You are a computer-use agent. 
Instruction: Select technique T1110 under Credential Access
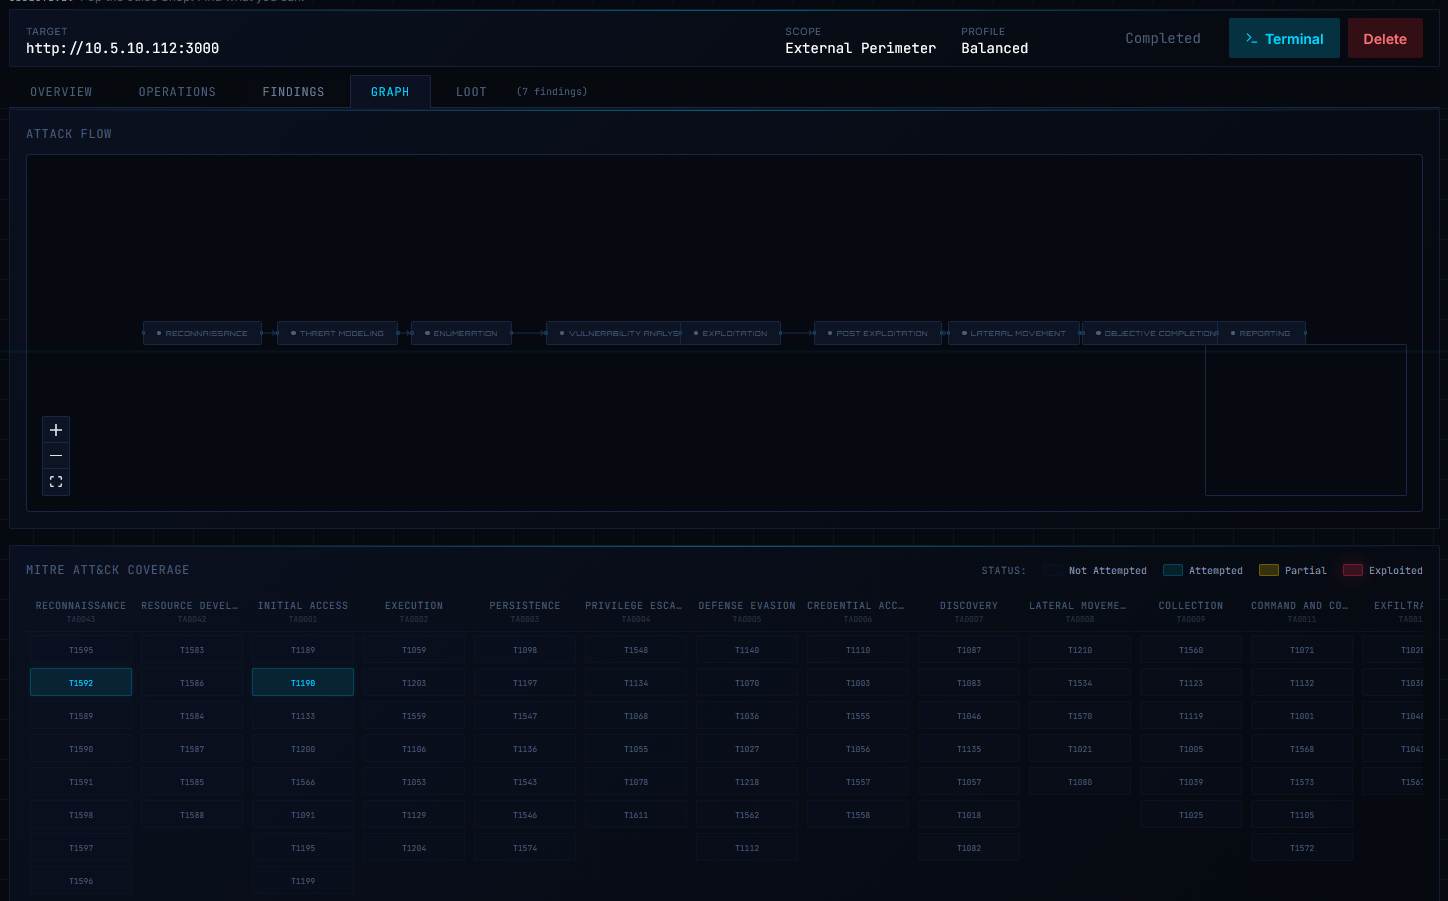tap(858, 649)
